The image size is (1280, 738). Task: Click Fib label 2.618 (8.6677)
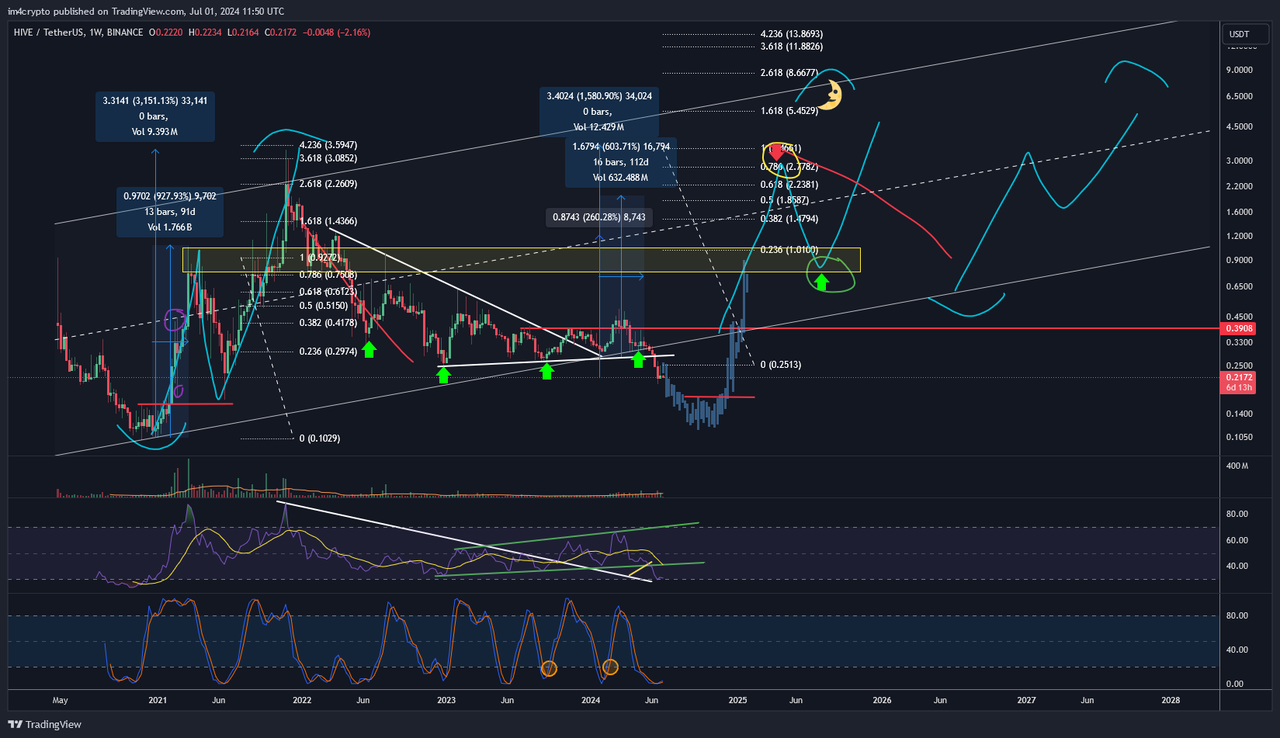click(789, 73)
